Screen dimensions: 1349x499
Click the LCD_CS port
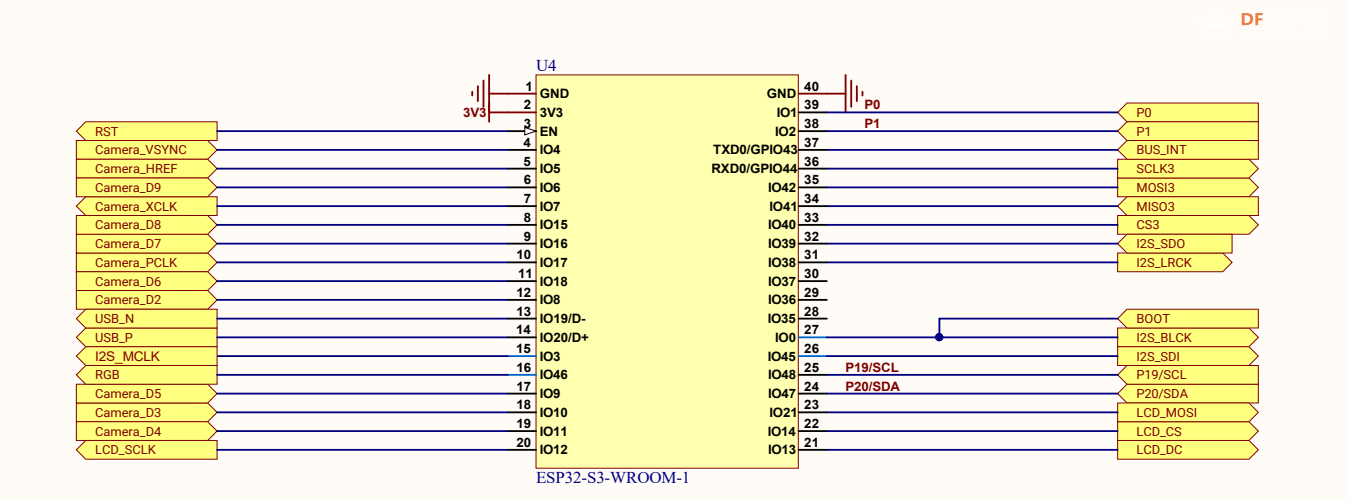click(x=1188, y=432)
